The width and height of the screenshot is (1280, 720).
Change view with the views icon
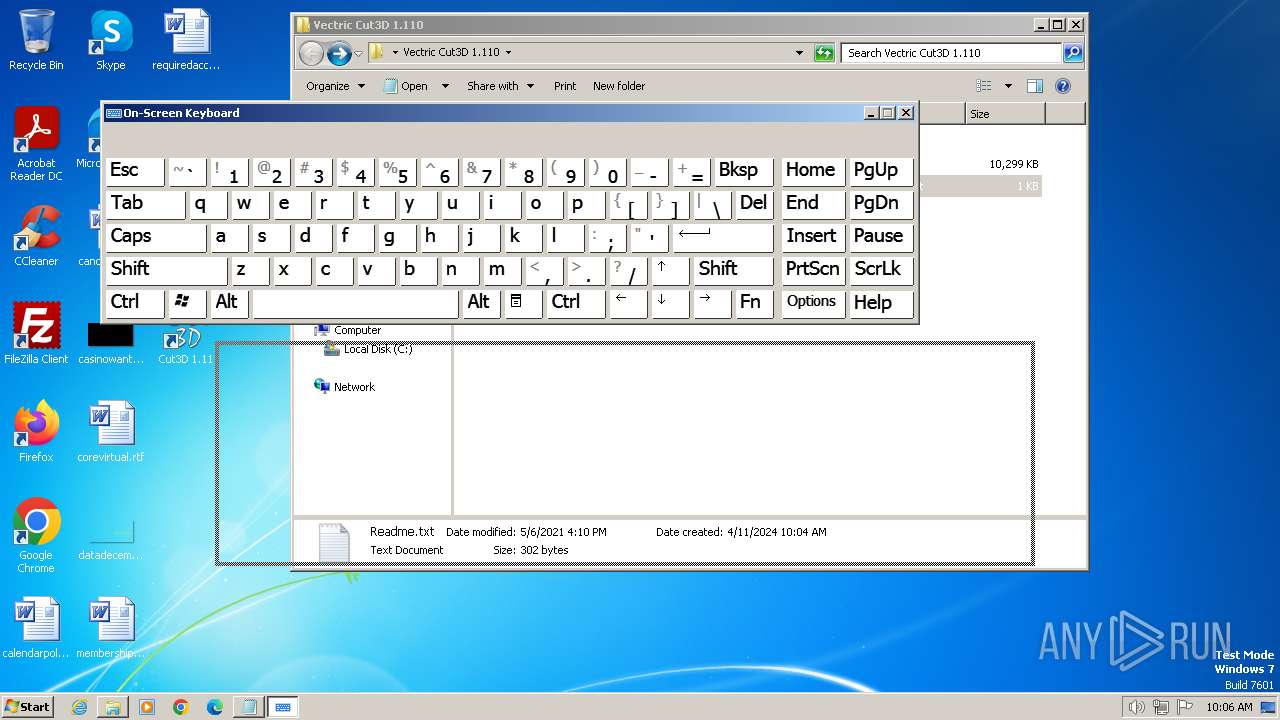click(x=984, y=86)
